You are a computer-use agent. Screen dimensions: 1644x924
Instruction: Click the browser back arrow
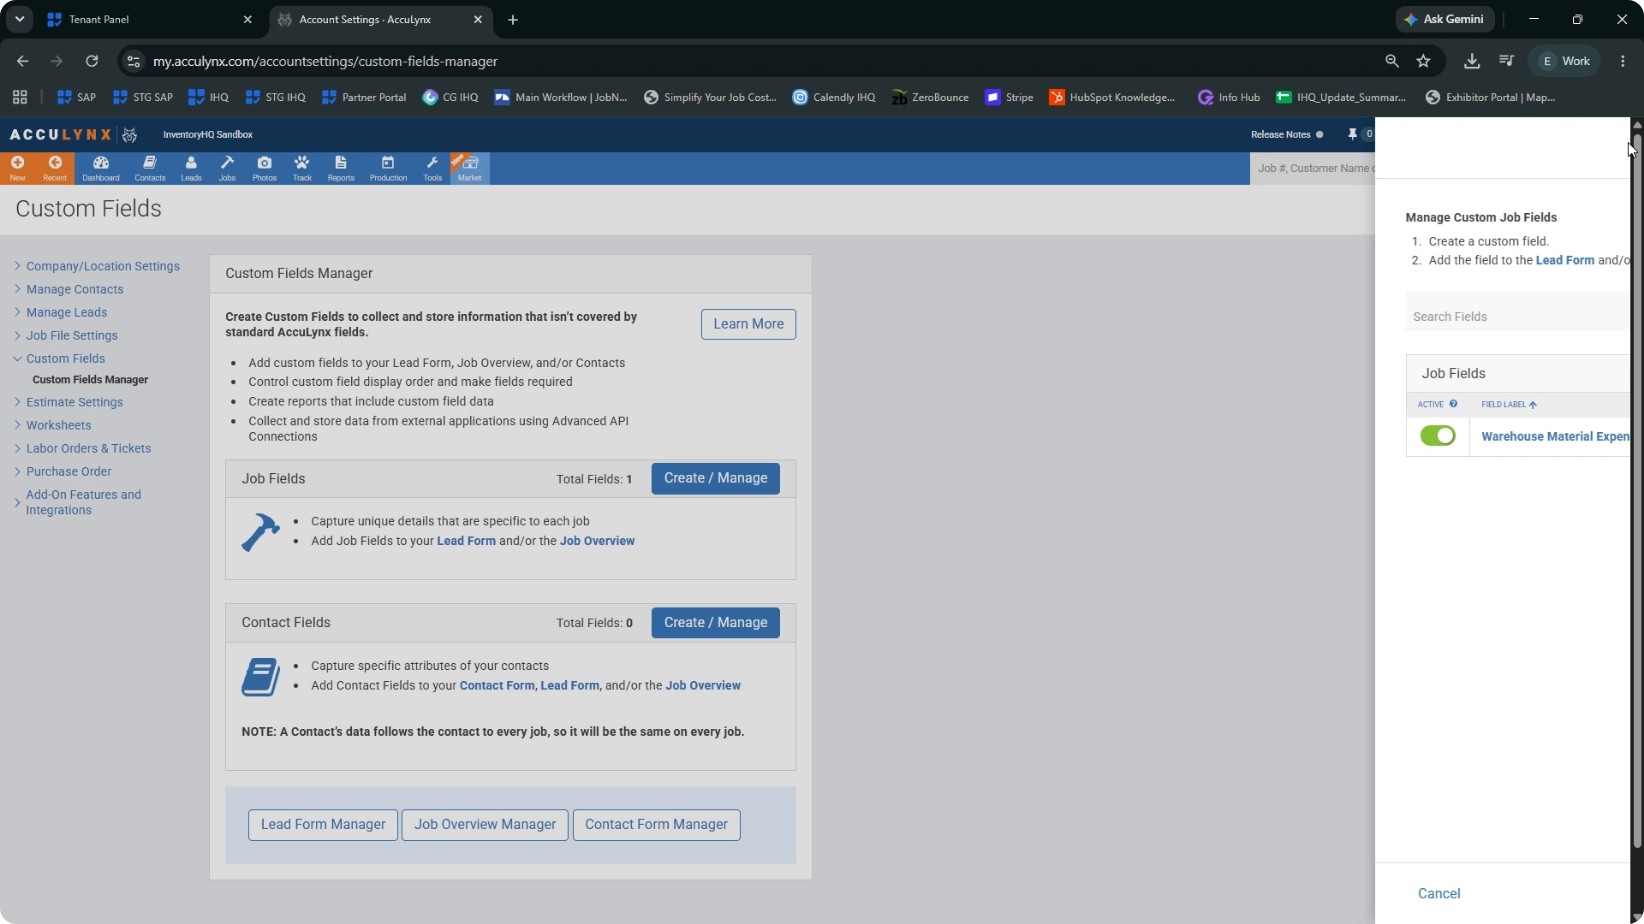(x=22, y=61)
